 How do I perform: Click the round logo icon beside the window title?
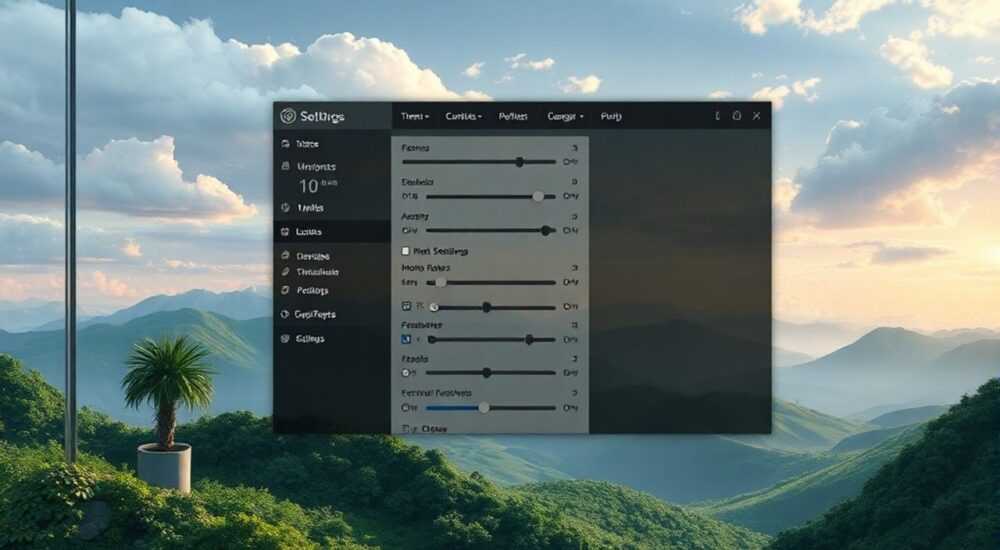pos(288,116)
